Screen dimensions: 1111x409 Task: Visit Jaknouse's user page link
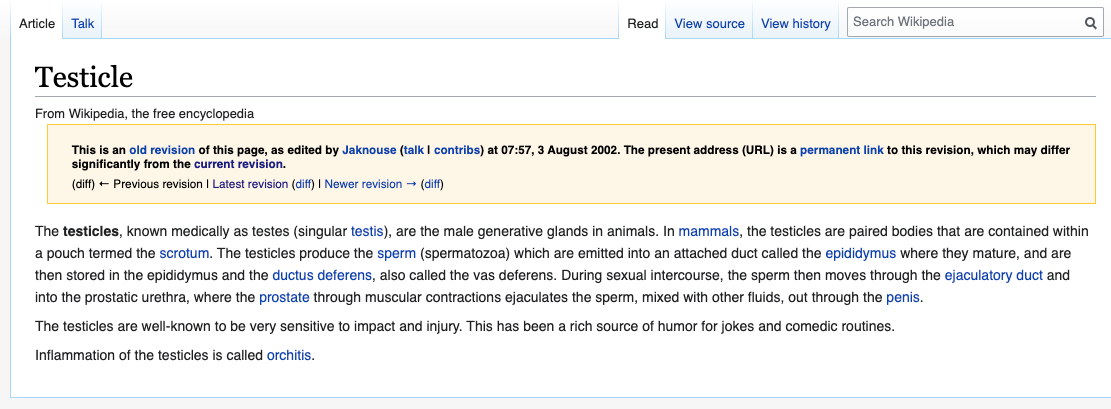[x=369, y=150]
